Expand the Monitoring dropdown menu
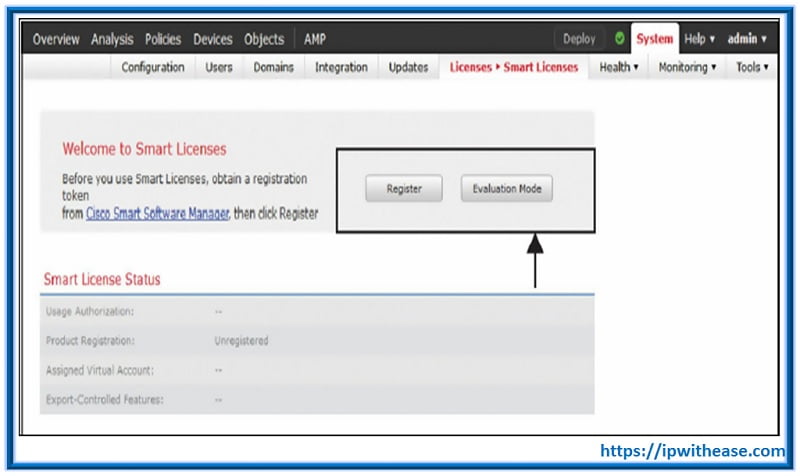Viewport: 800px width, 476px height. point(688,67)
